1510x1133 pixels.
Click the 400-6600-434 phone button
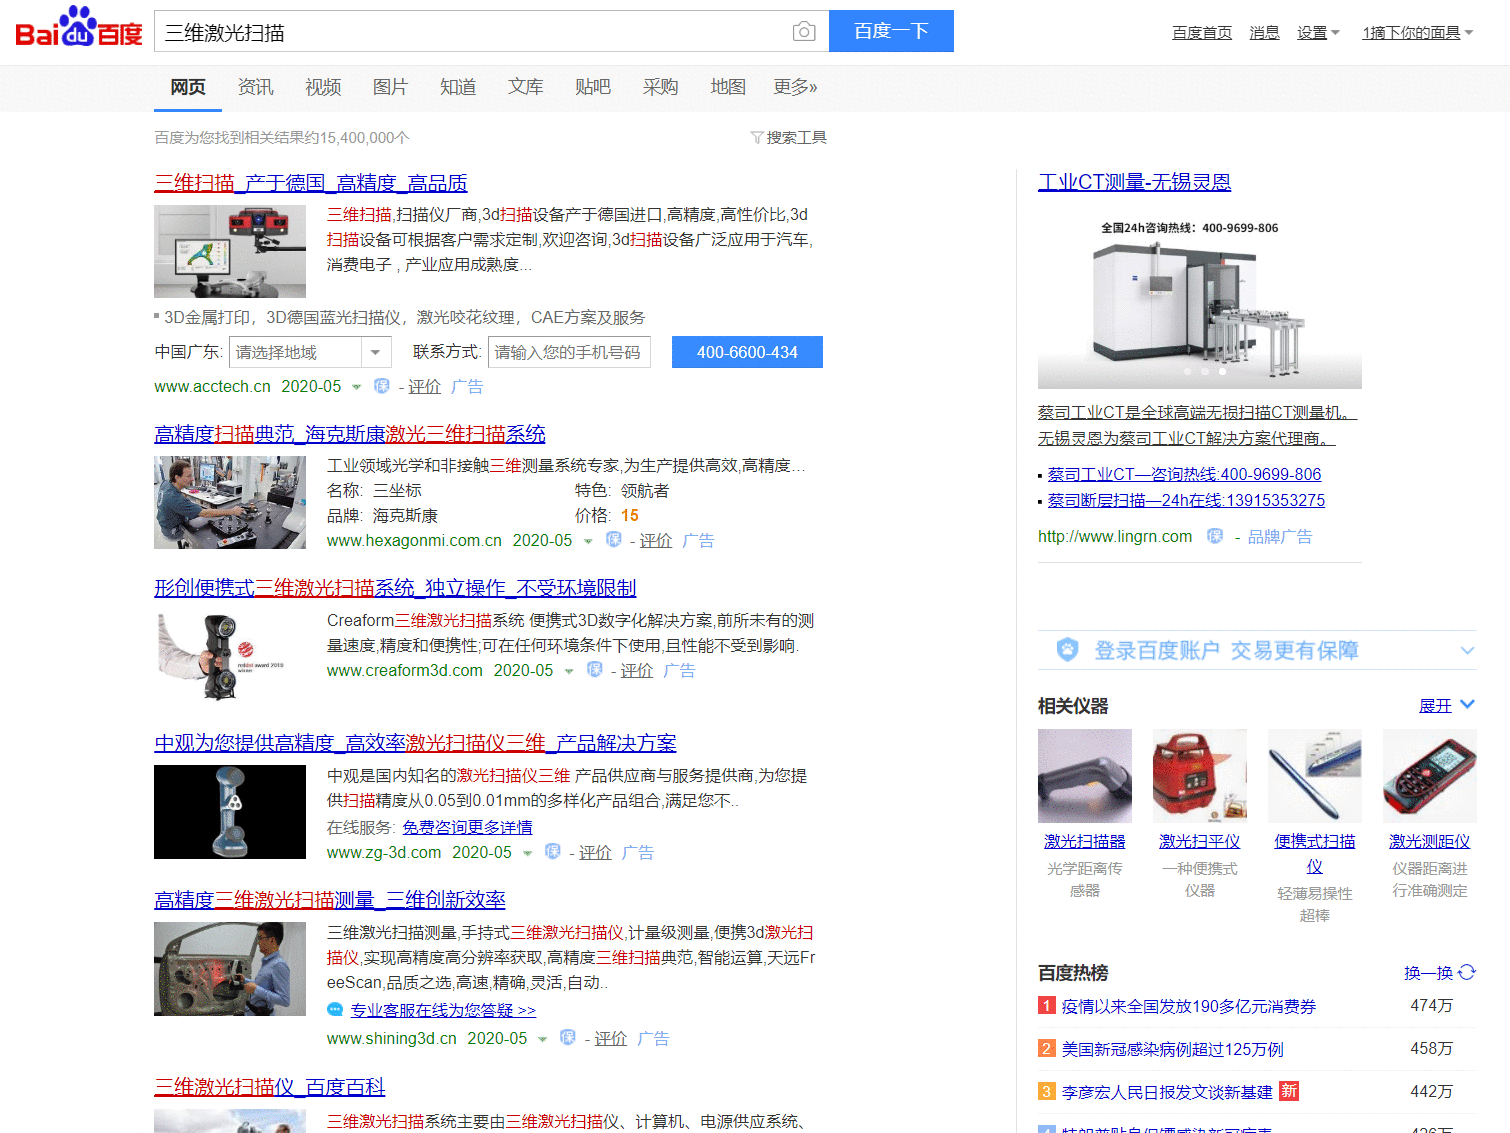pyautogui.click(x=747, y=352)
